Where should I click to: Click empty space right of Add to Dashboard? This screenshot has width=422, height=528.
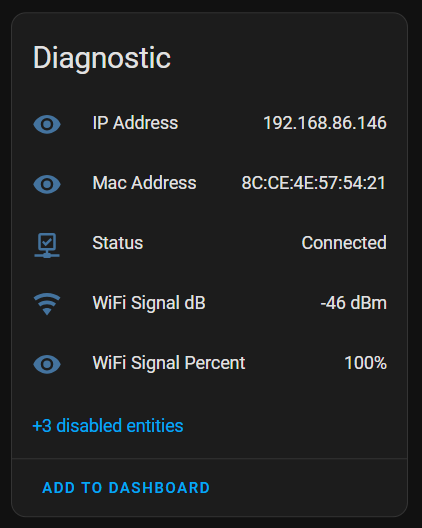click(x=308, y=488)
